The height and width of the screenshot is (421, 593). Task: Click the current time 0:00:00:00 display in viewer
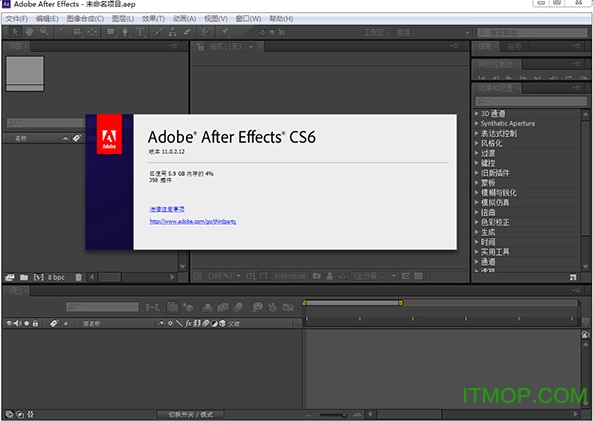290,276
